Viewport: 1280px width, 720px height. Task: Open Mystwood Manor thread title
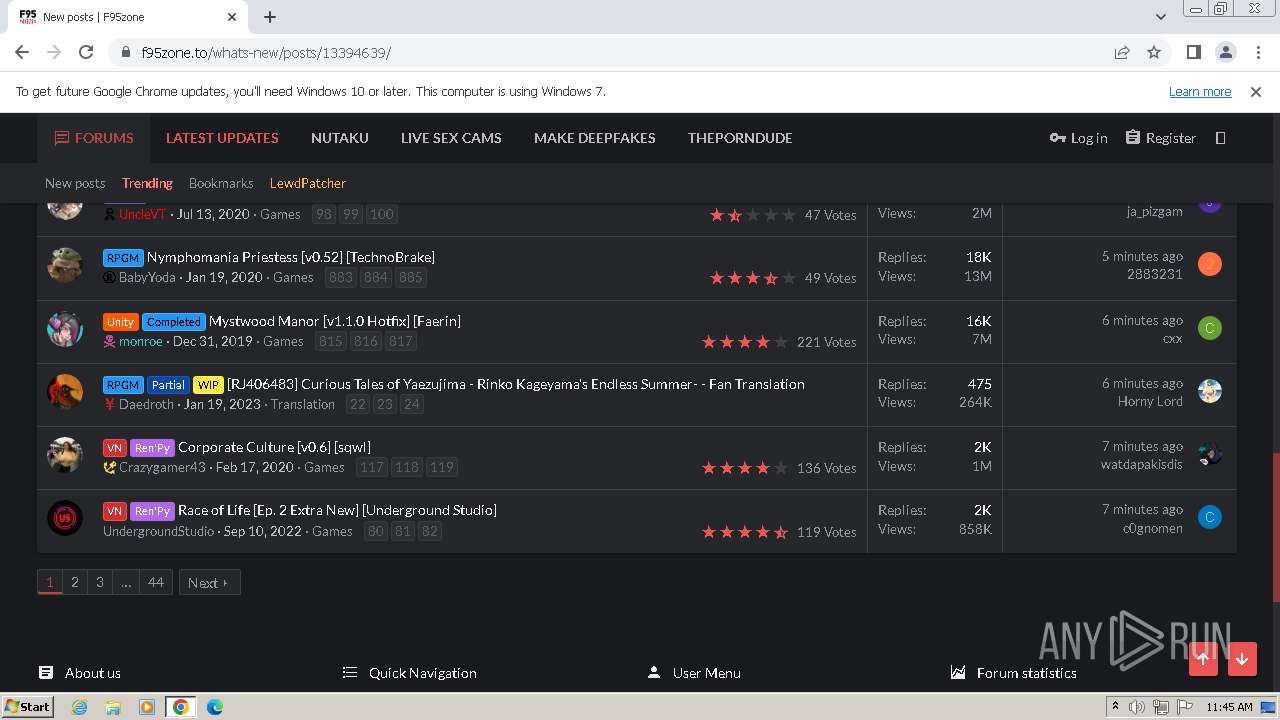point(335,321)
